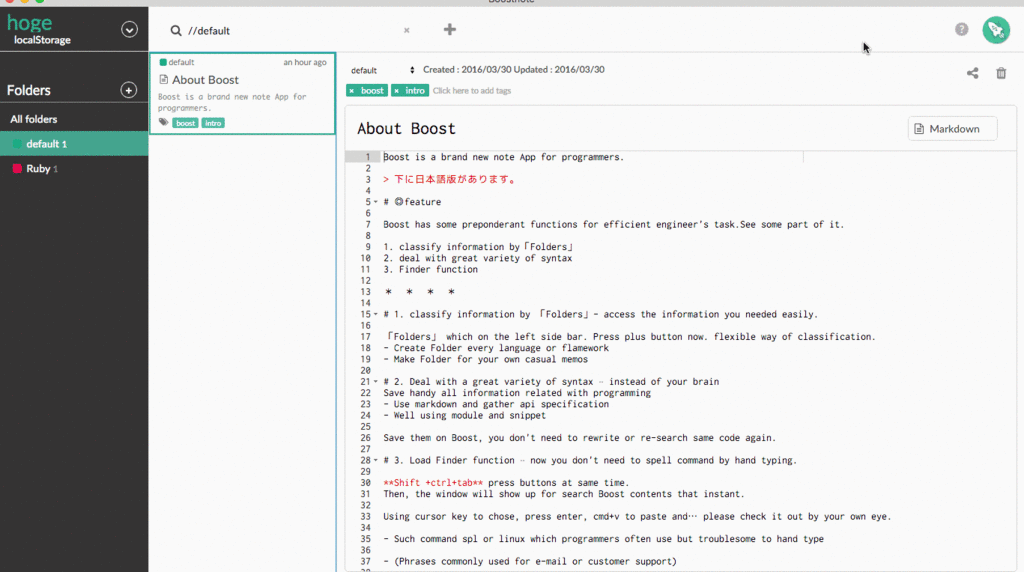Viewport: 1024px width, 572px height.
Task: Click boost tag in note list card
Action: click(x=185, y=123)
